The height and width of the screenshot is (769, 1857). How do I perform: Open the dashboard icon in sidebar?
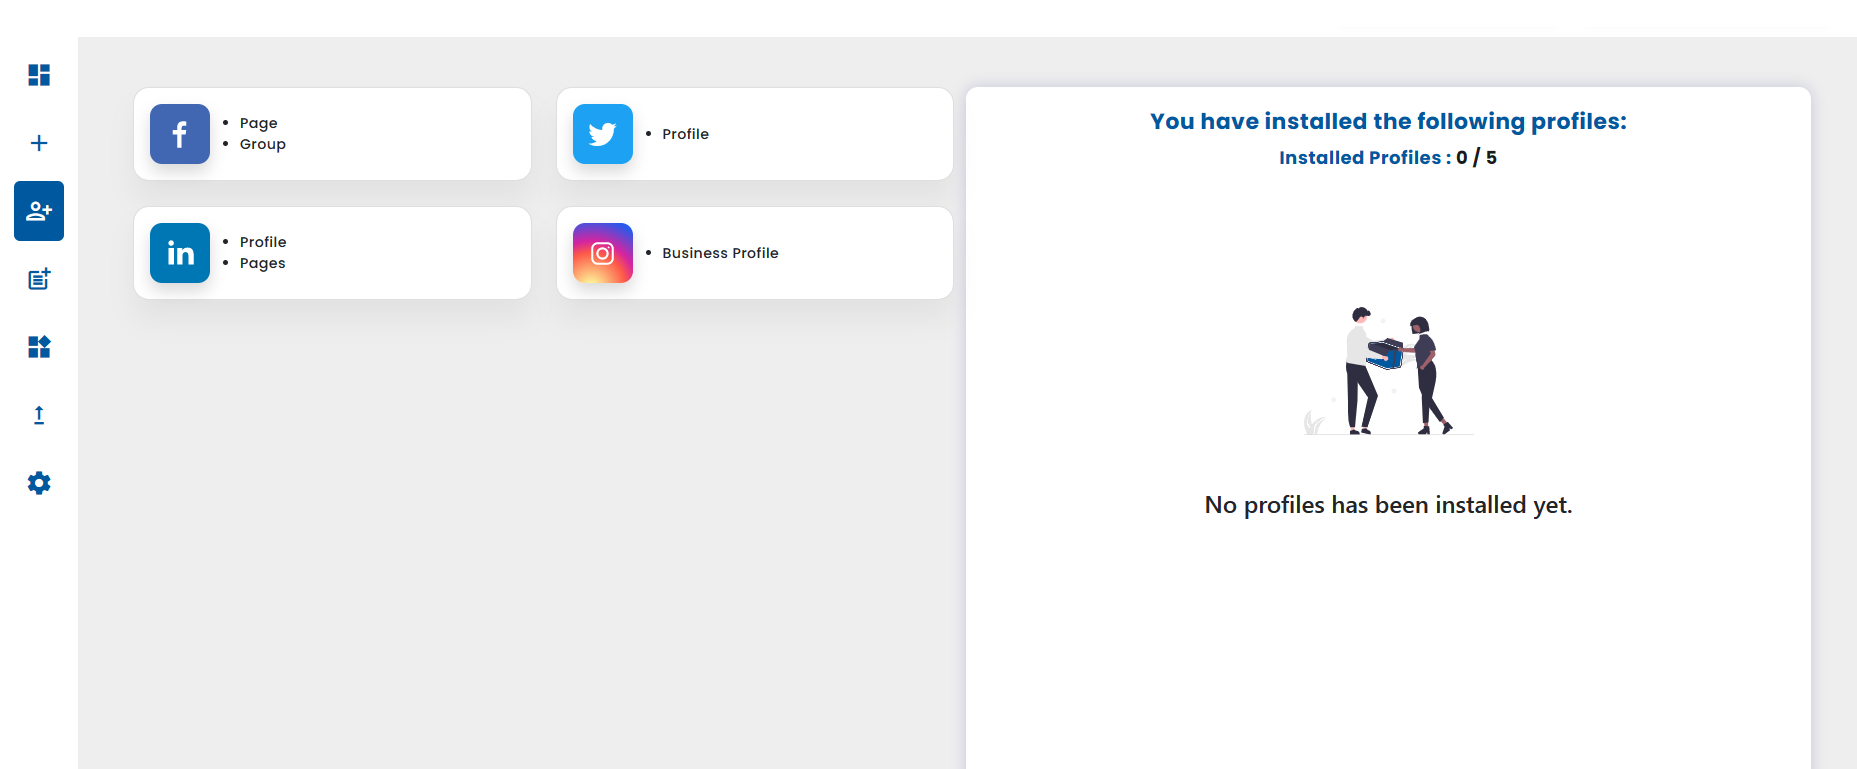39,75
